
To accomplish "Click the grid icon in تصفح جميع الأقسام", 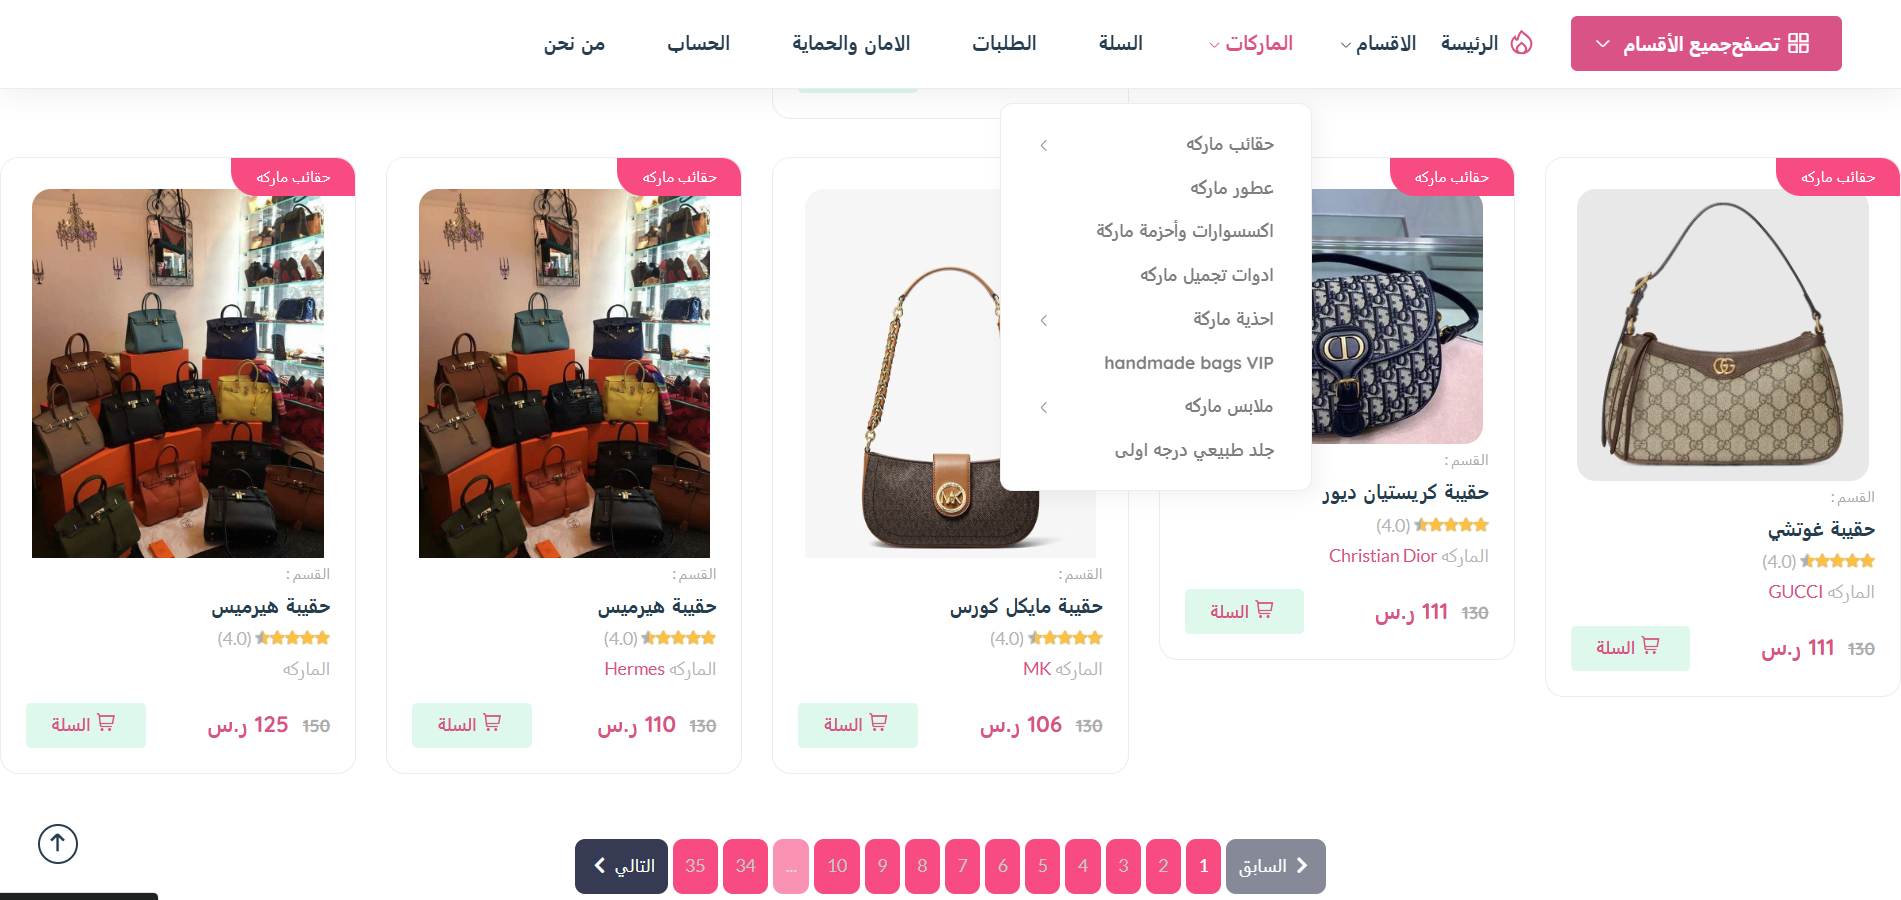I will (x=1798, y=43).
